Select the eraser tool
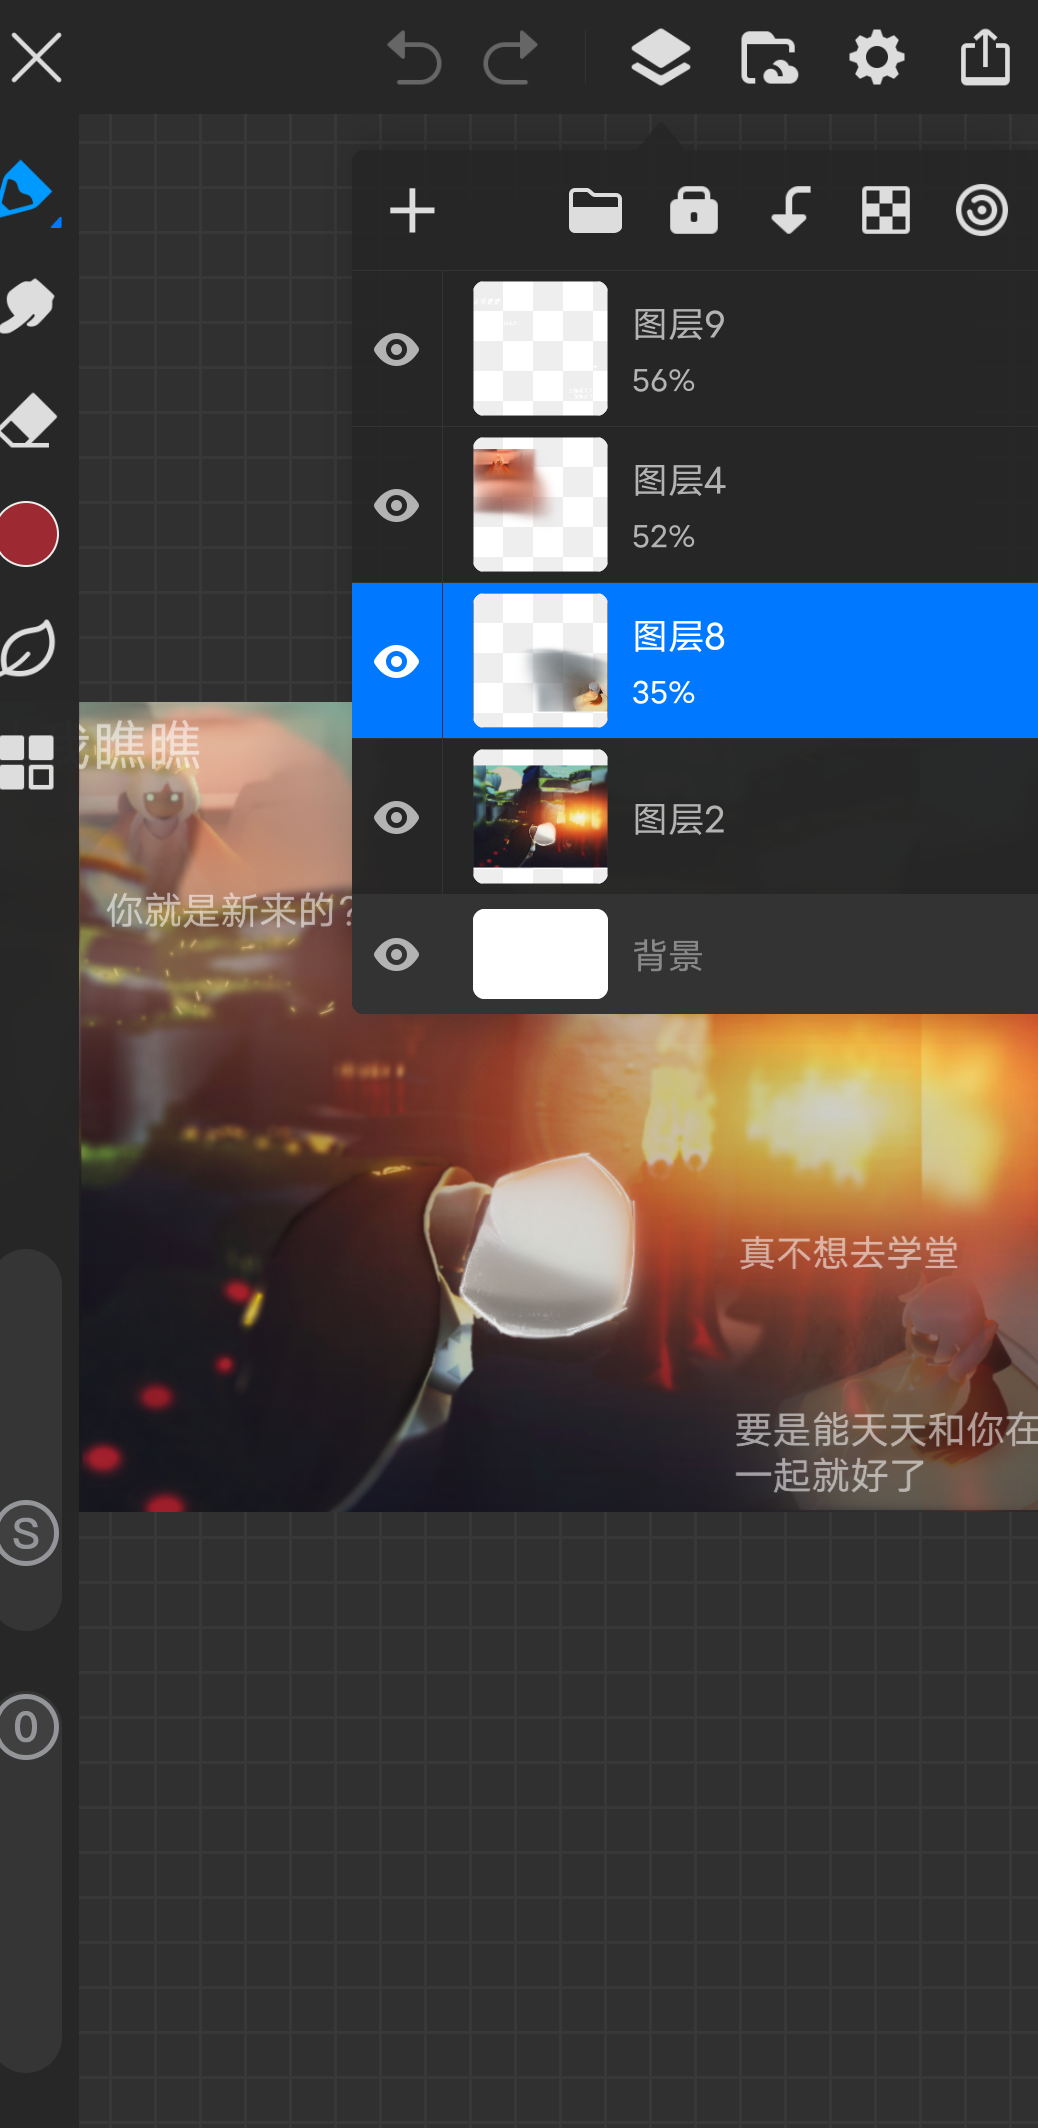The width and height of the screenshot is (1038, 2128). click(28, 420)
